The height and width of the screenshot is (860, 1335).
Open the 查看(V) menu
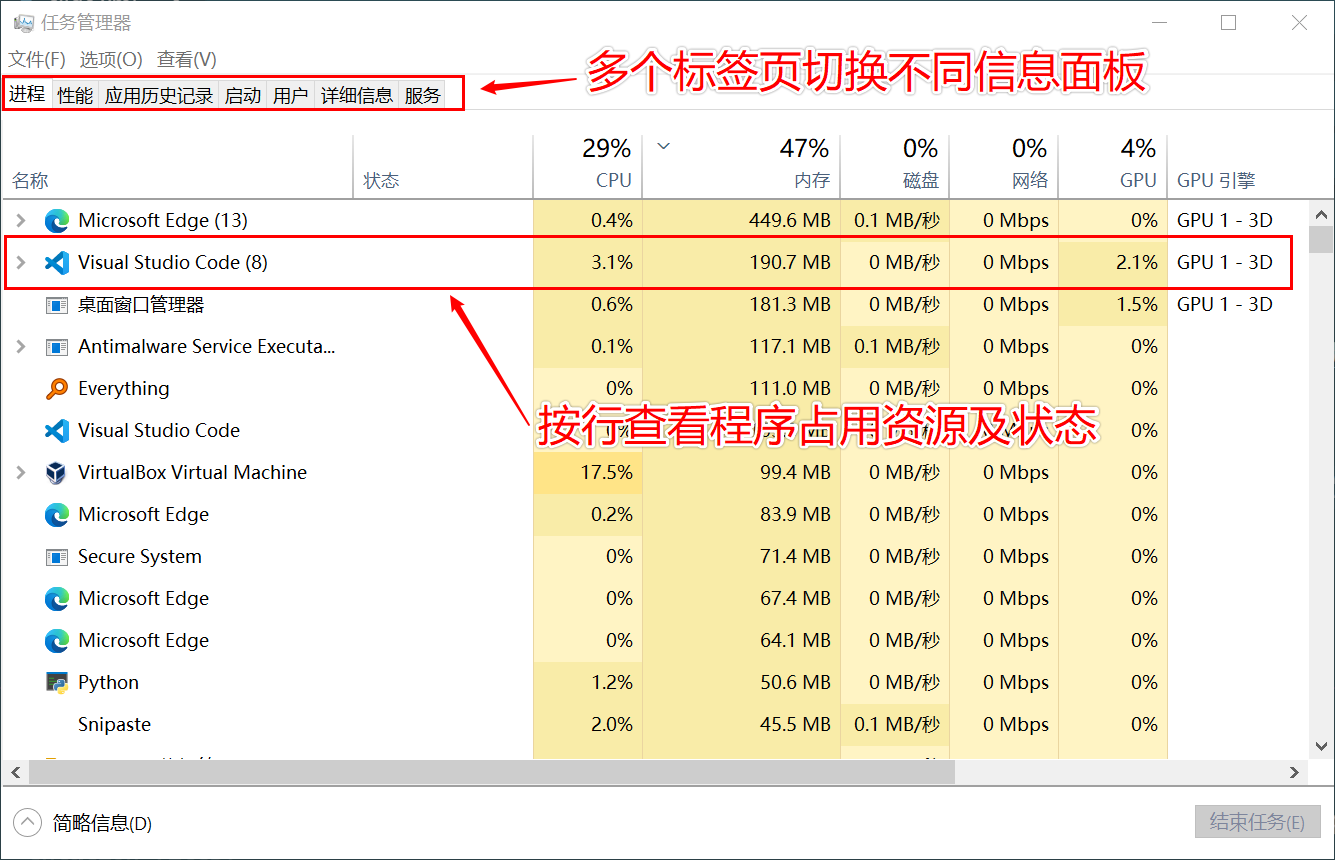click(x=187, y=60)
